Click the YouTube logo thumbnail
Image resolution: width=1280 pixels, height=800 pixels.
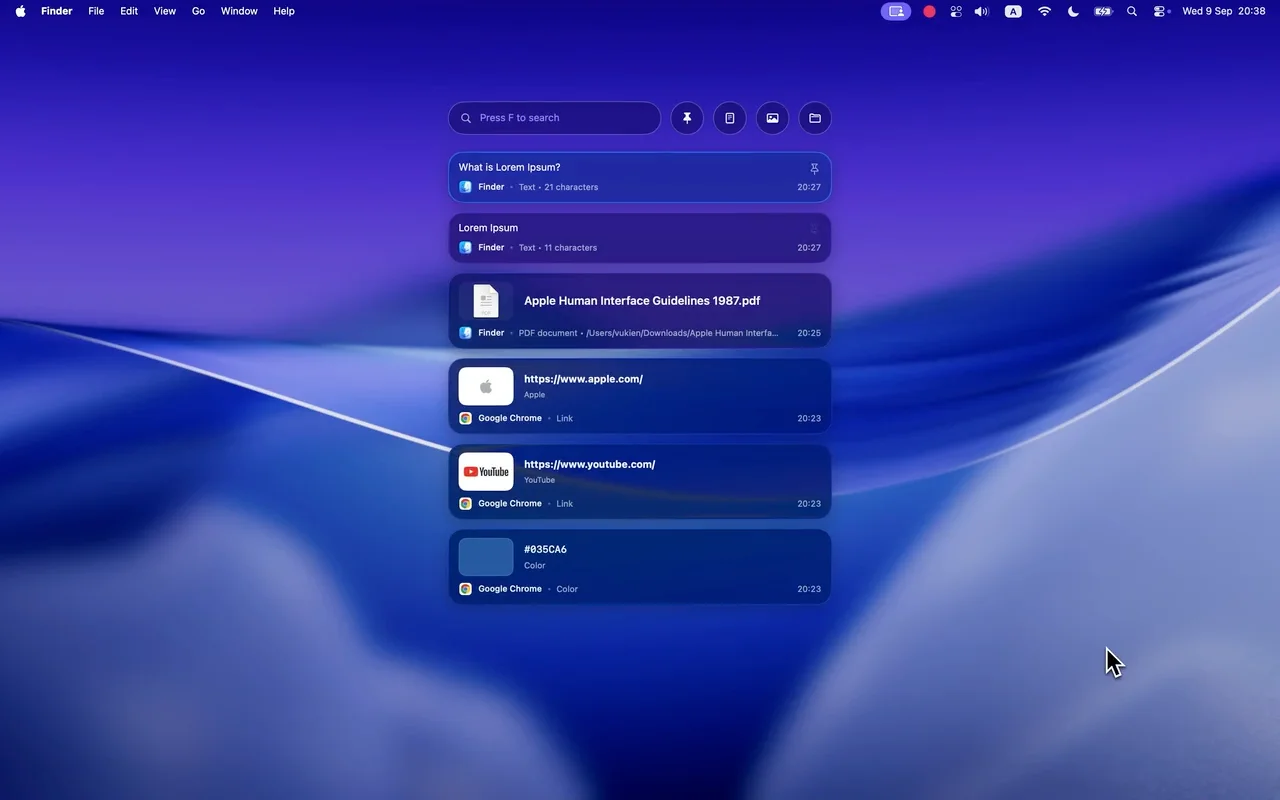(x=486, y=472)
